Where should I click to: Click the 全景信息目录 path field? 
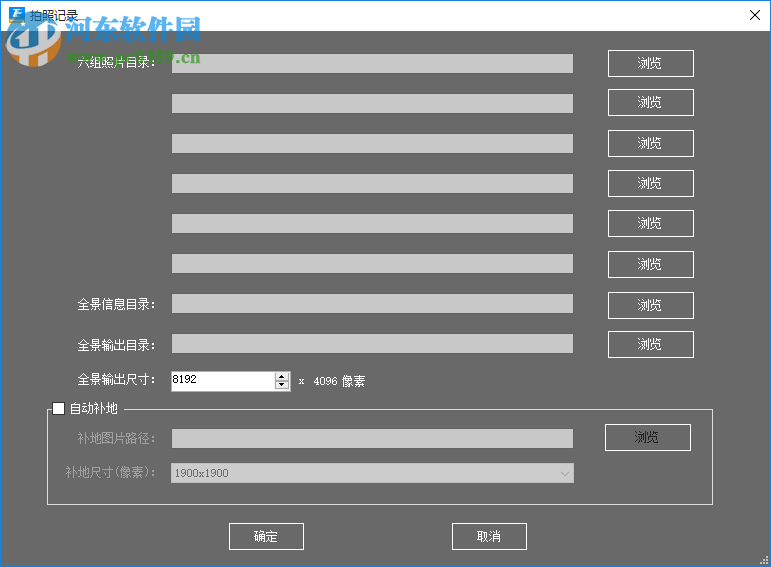[372, 303]
